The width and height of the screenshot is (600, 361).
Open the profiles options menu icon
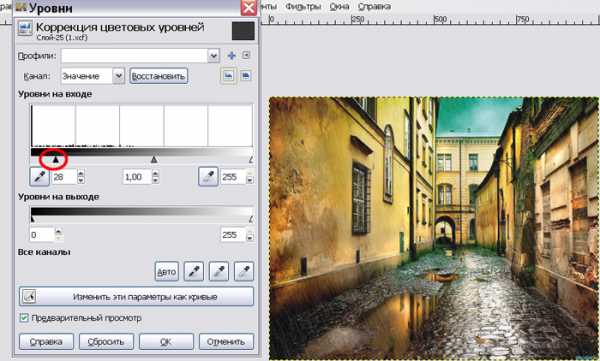(x=246, y=55)
